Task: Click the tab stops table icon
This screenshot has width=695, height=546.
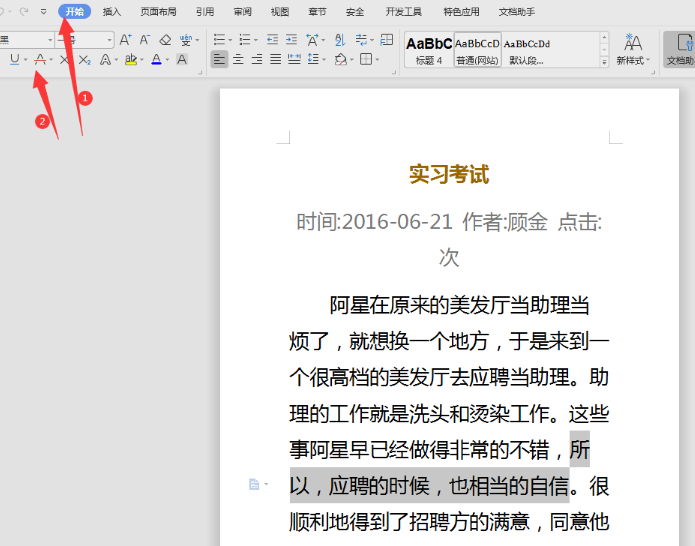Action: [387, 40]
